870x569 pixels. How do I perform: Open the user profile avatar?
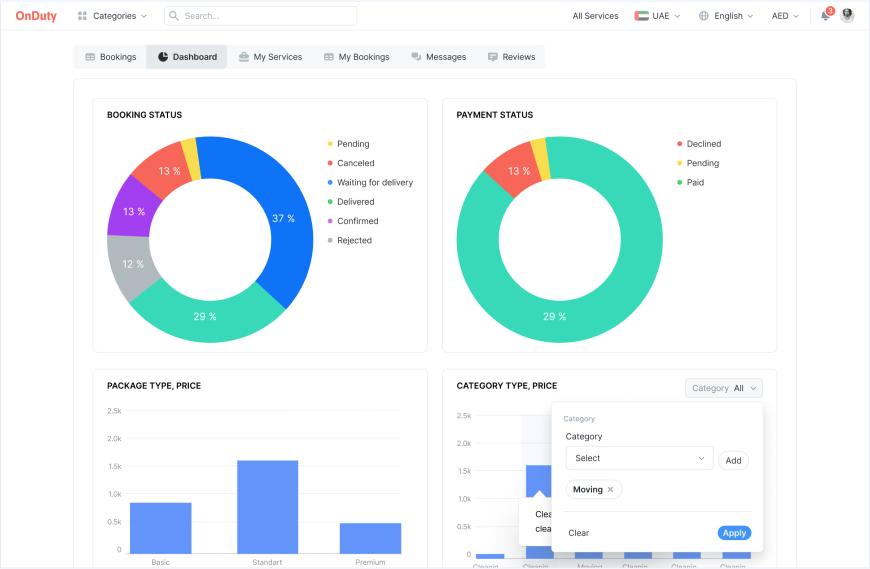847,16
